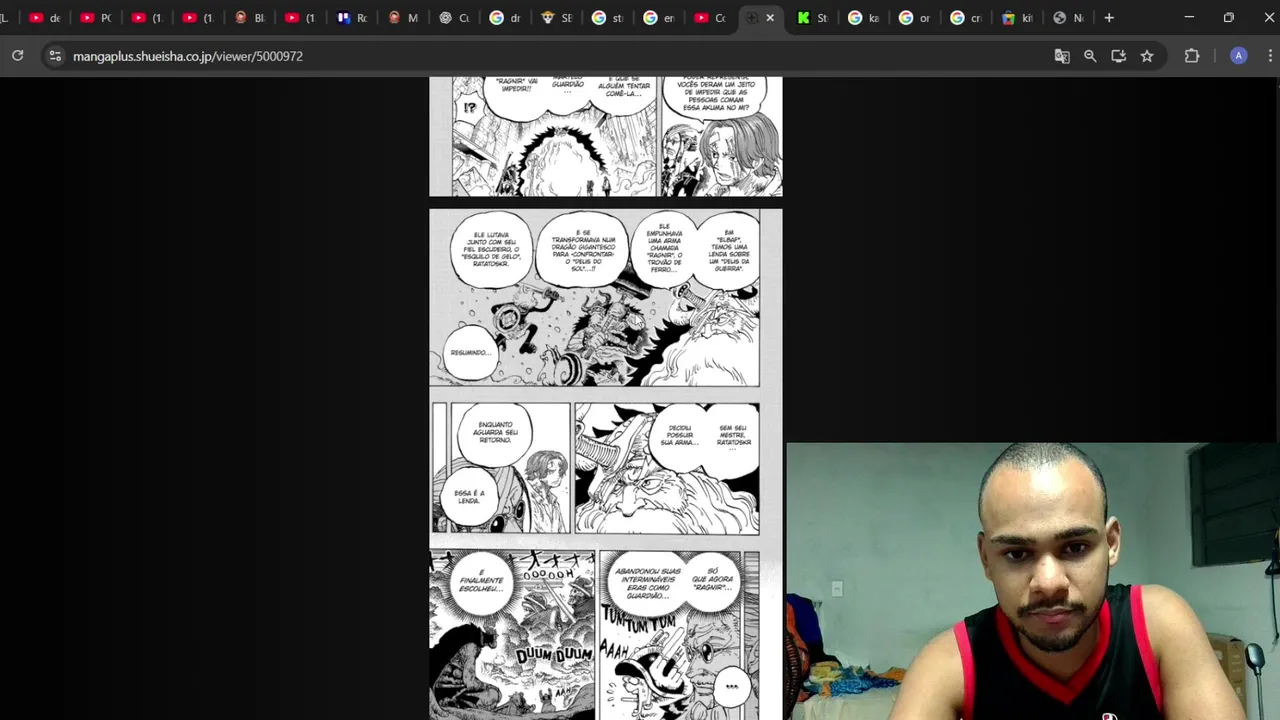The image size is (1280, 720).
Task: Switch to the tab labeled 'Rc'
Action: [353, 18]
